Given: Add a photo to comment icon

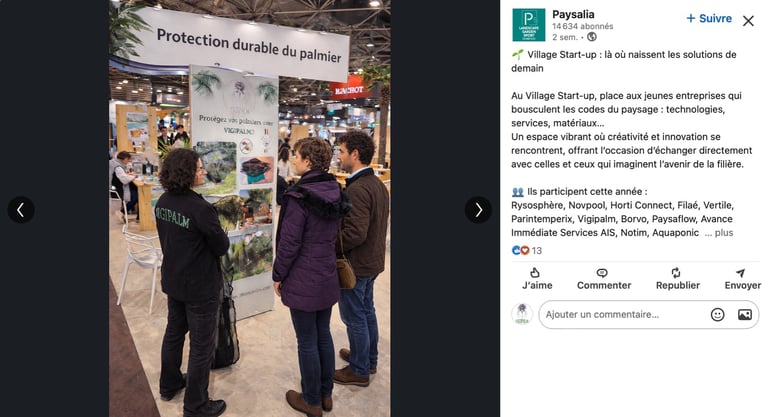Looking at the screenshot, I should coord(744,315).
